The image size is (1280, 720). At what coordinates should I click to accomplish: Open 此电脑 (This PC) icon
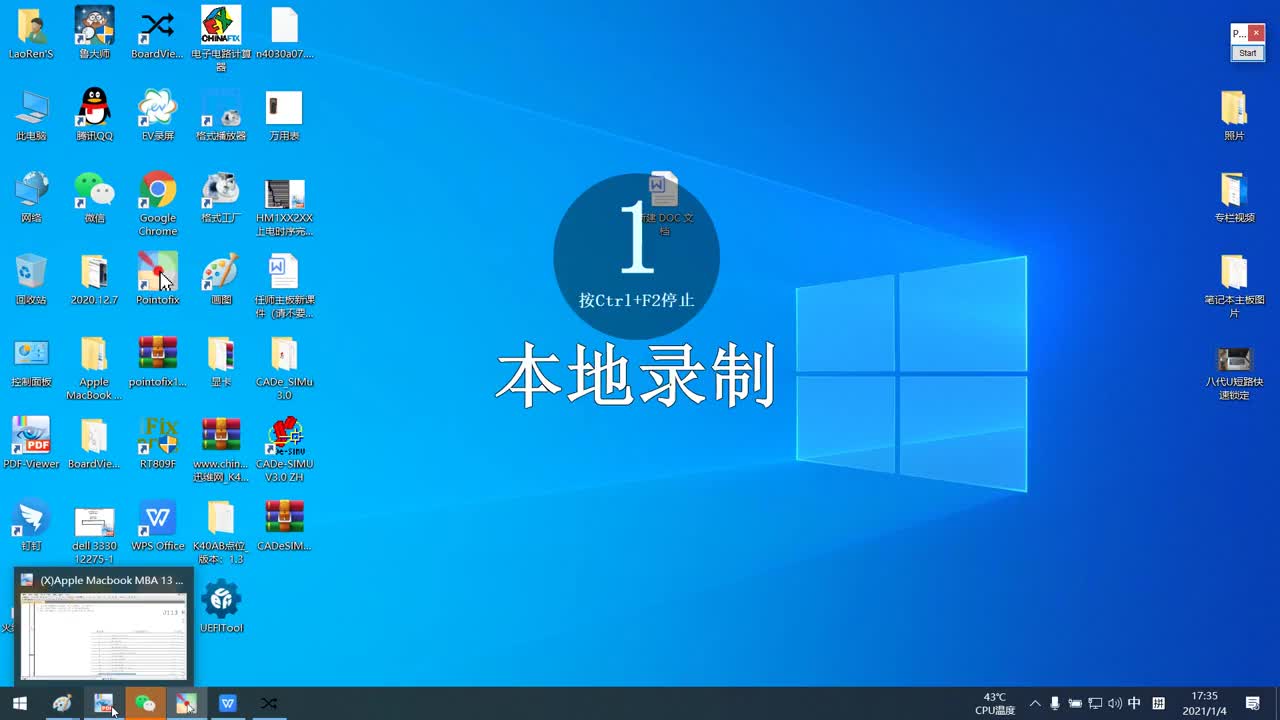(x=31, y=115)
